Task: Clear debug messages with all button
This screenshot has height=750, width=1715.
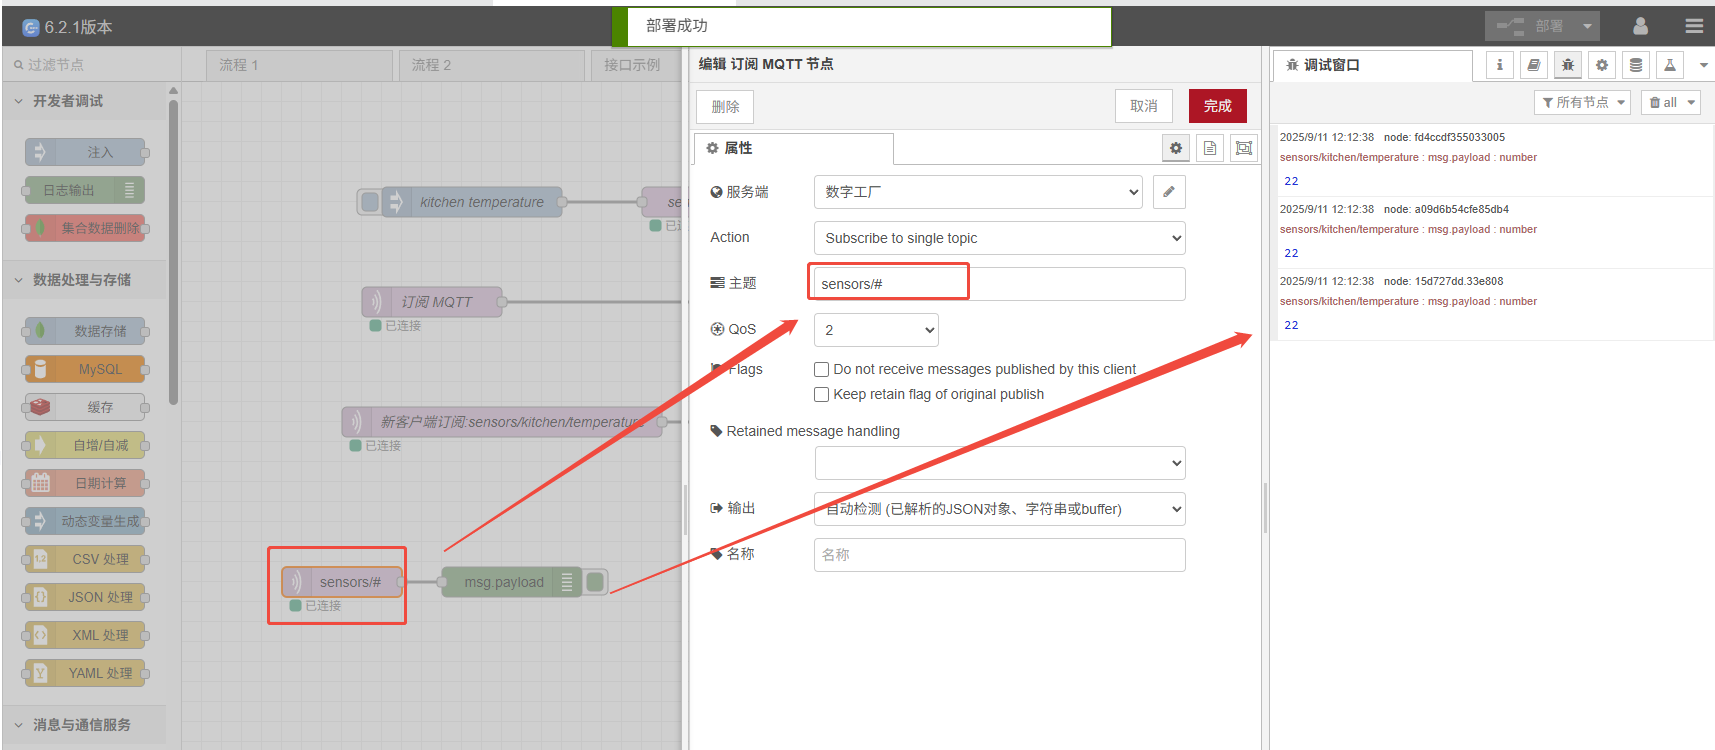Action: tap(1663, 102)
